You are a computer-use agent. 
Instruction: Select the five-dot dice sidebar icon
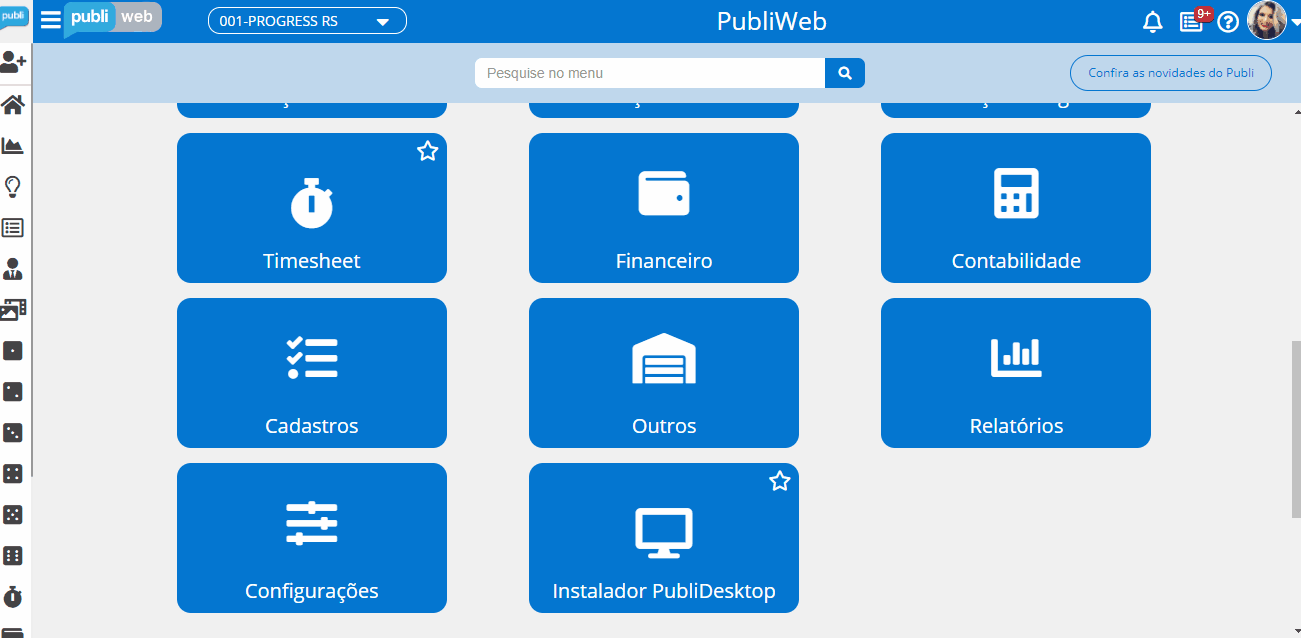pyautogui.click(x=13, y=515)
